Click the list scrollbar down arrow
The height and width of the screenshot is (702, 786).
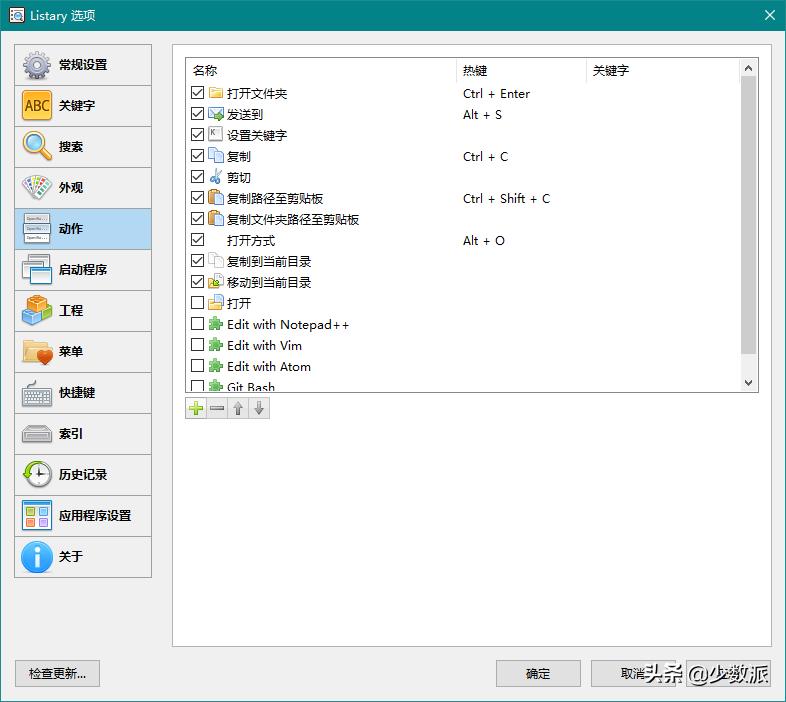(x=748, y=383)
